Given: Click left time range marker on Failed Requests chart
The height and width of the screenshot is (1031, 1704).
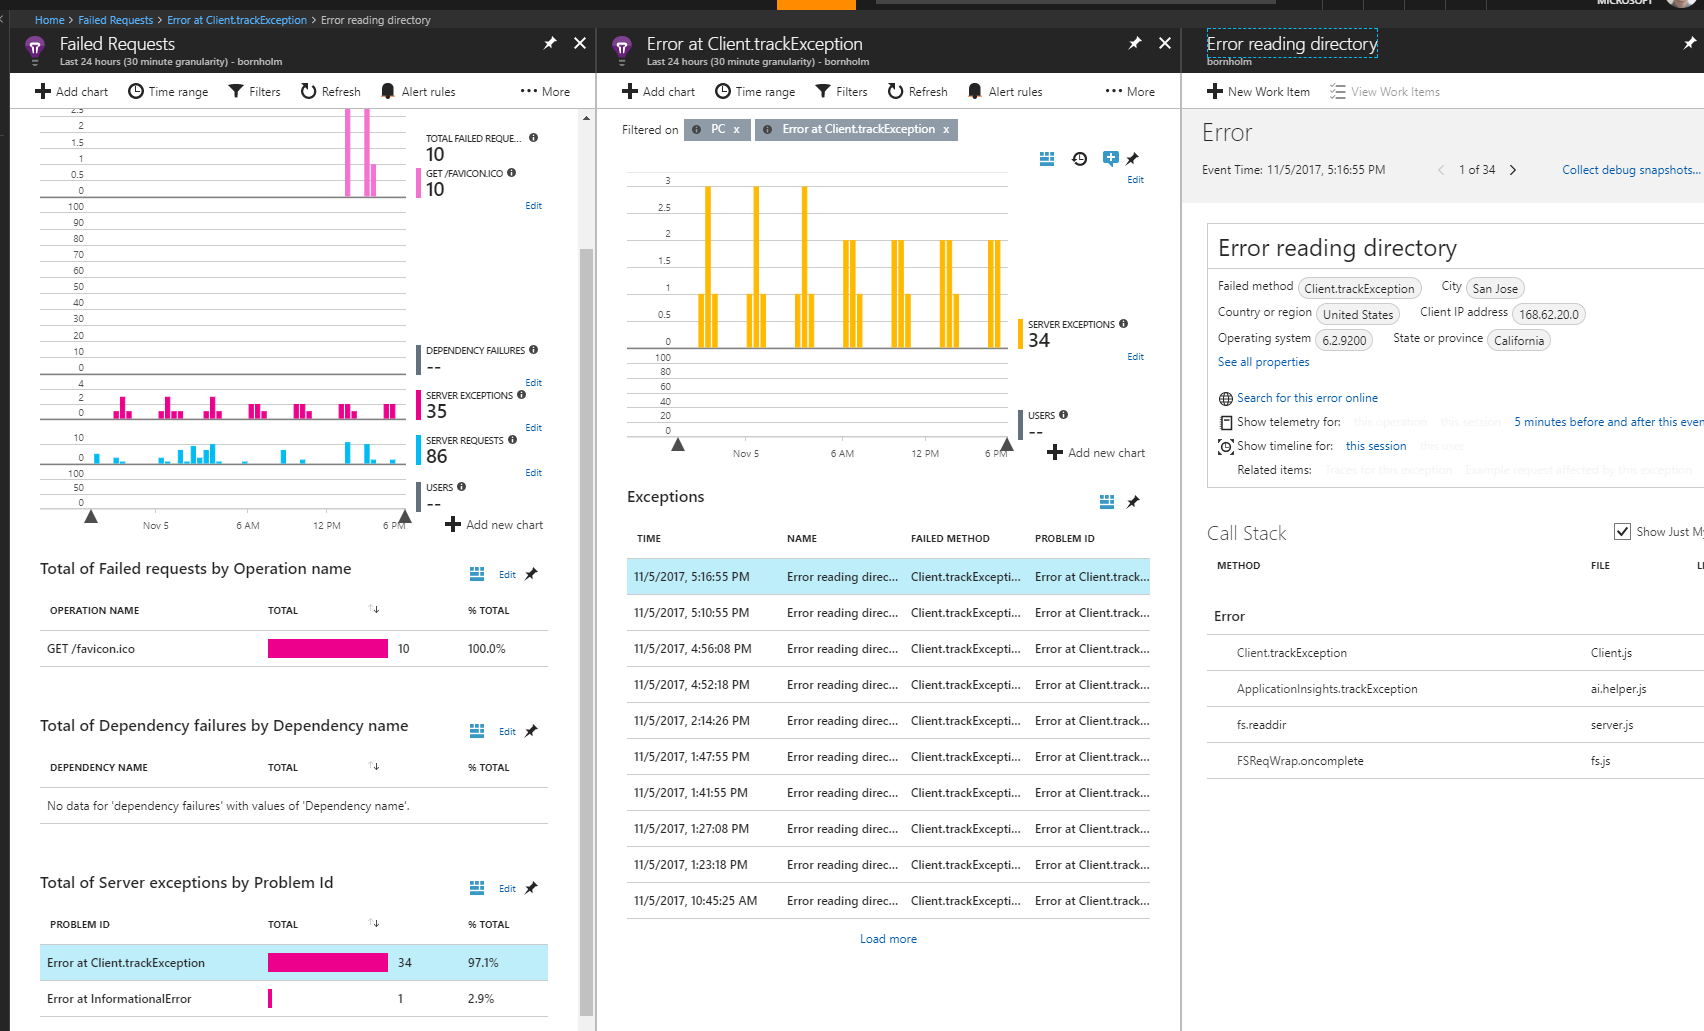Looking at the screenshot, I should click(x=91, y=516).
